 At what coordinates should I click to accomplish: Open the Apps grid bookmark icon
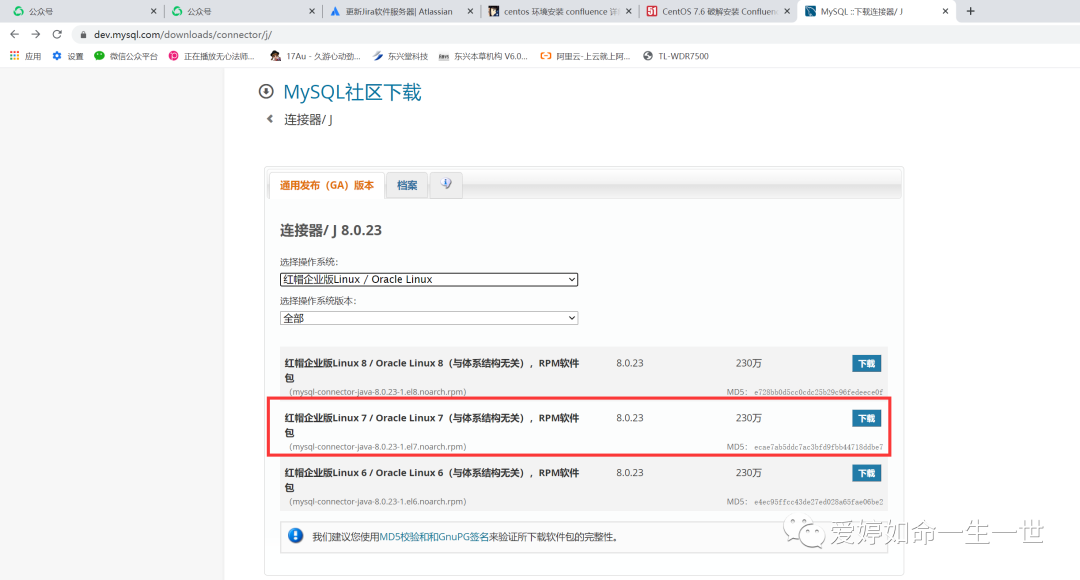tap(14, 56)
